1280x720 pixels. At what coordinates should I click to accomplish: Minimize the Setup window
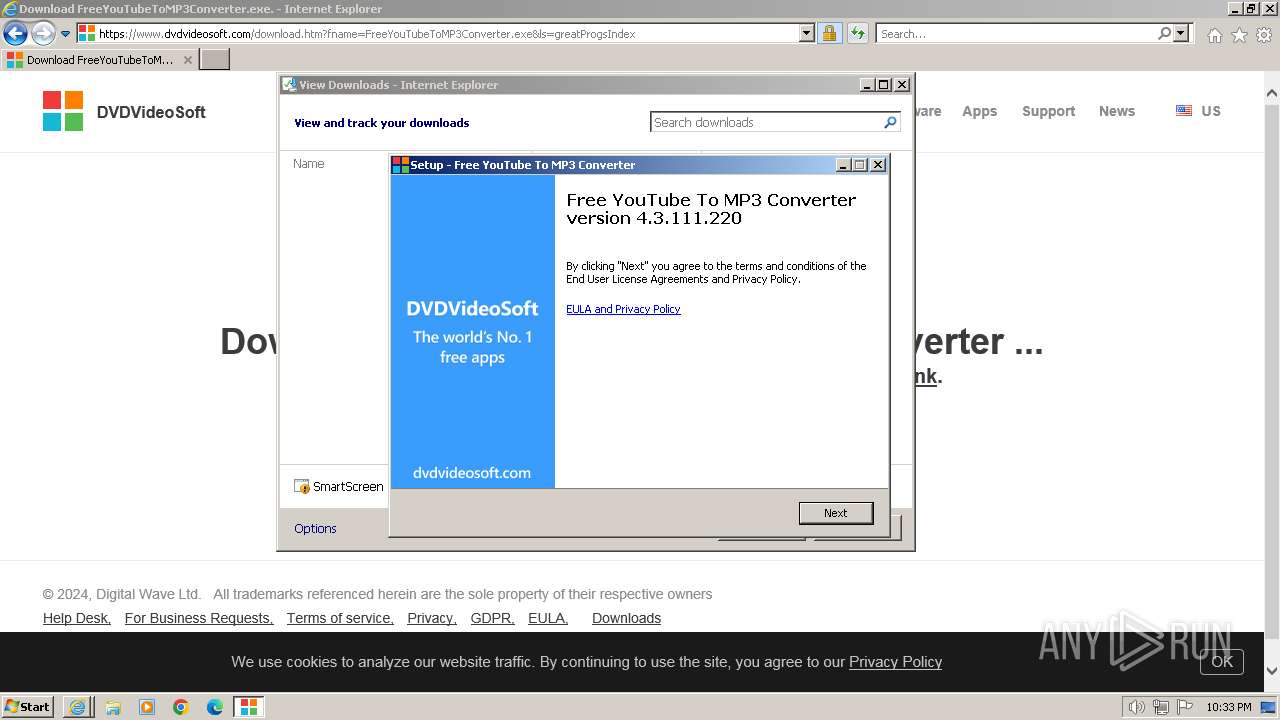[843, 165]
